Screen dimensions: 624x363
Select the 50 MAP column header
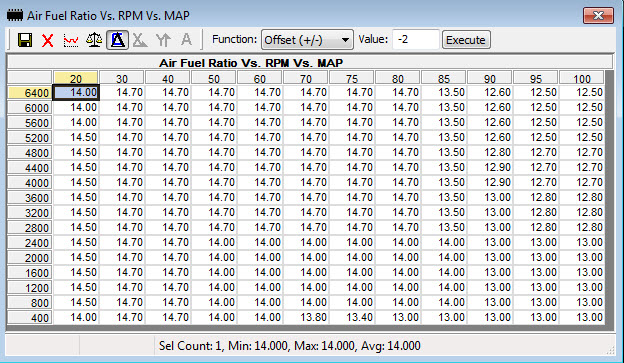pos(214,78)
